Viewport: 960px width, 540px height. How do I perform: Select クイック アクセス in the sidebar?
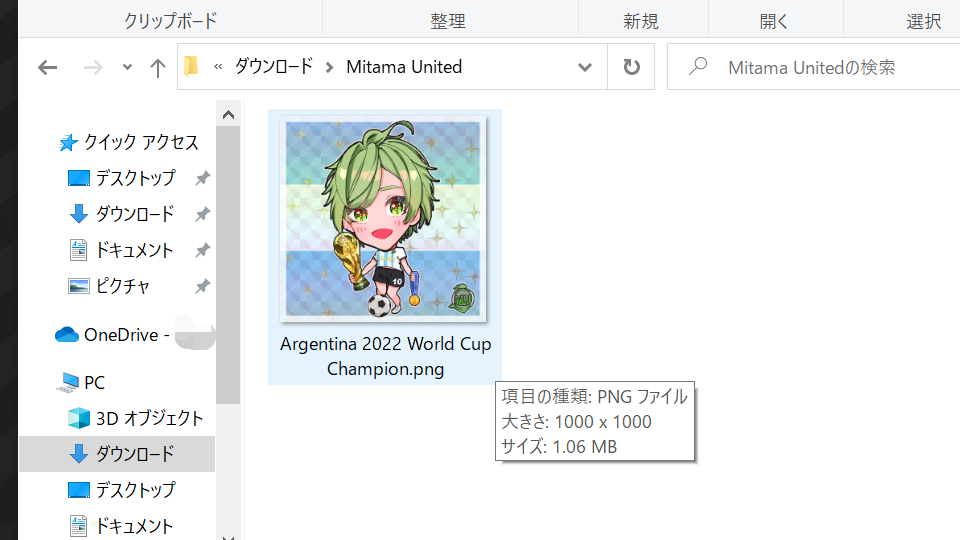[141, 142]
